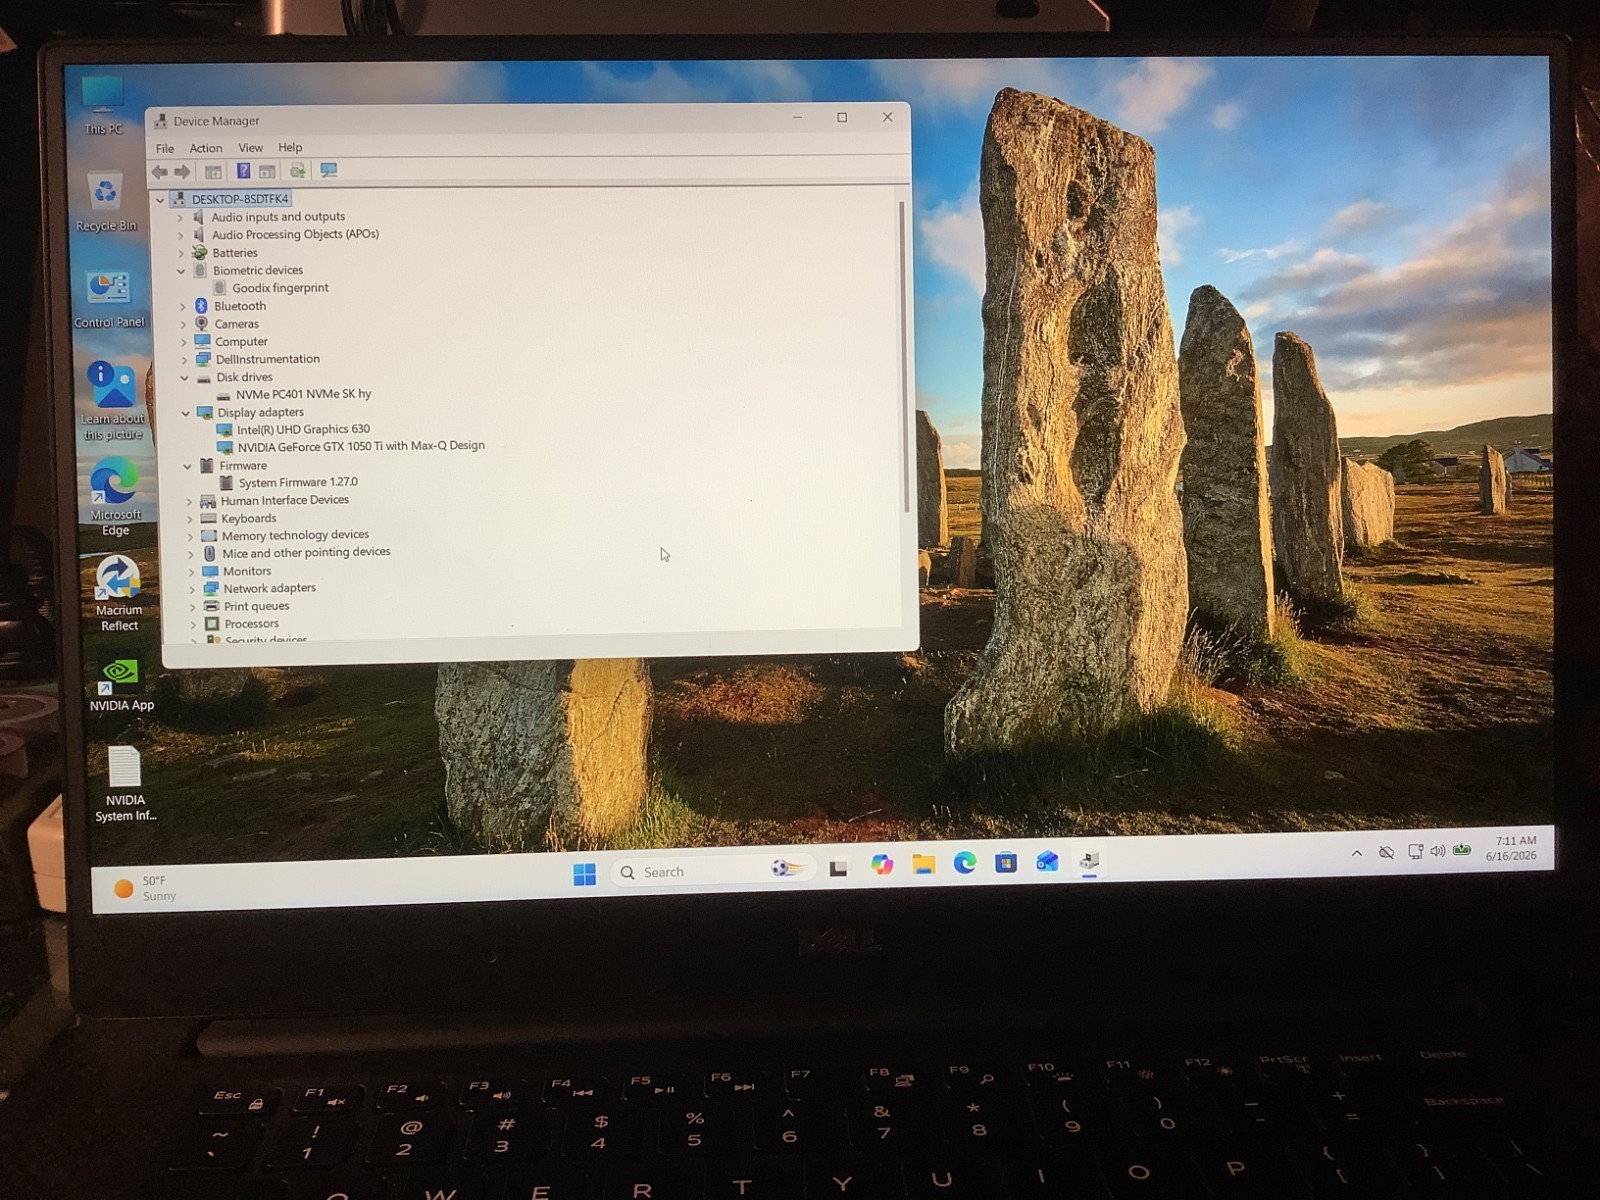The width and height of the screenshot is (1600, 1200).
Task: Expand the Bluetooth category
Action: (x=183, y=306)
